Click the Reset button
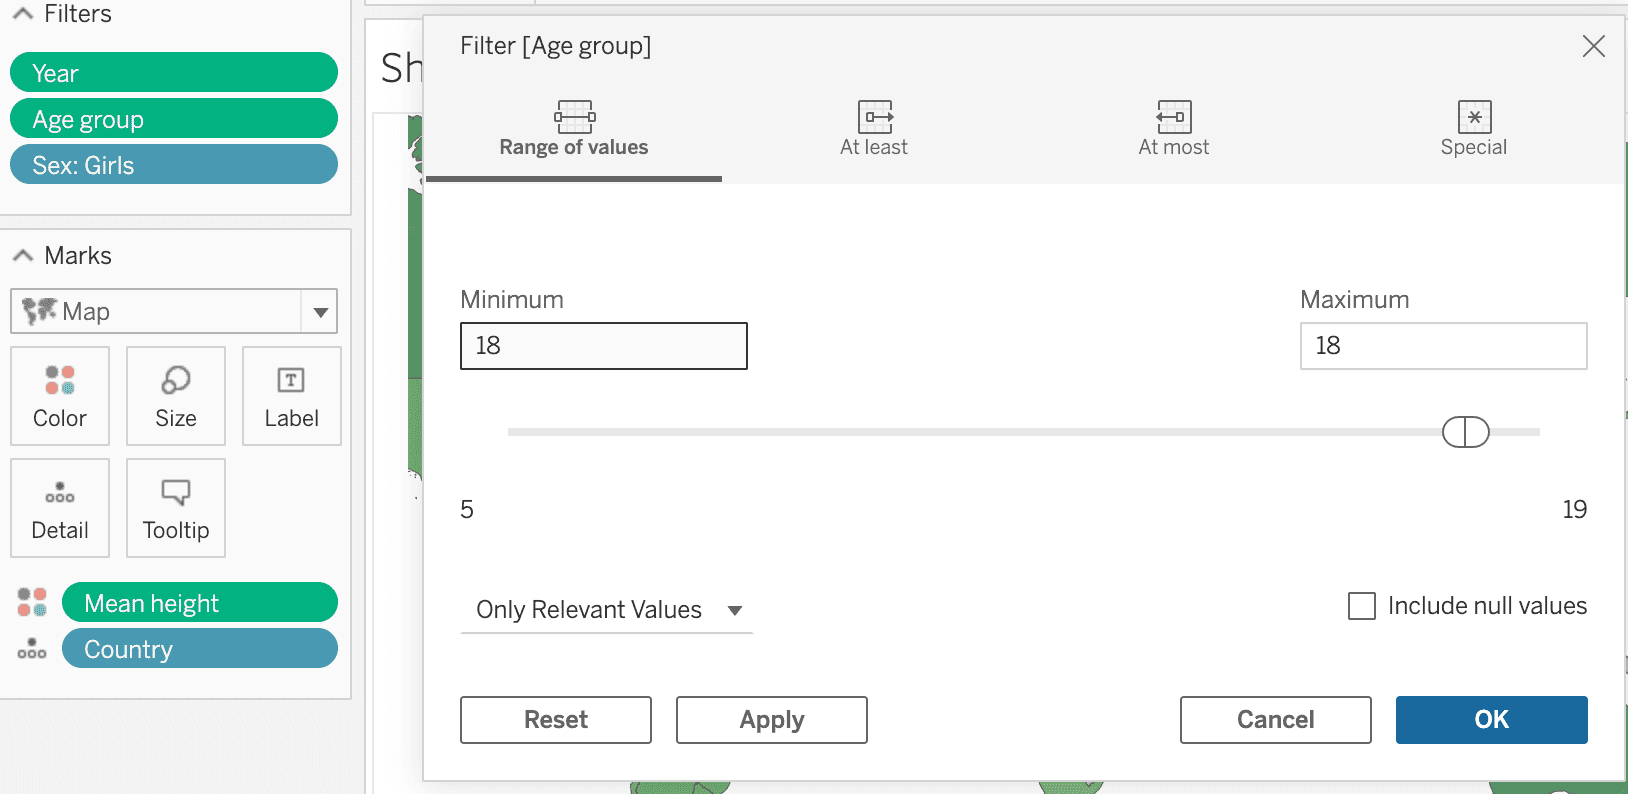 (x=556, y=720)
